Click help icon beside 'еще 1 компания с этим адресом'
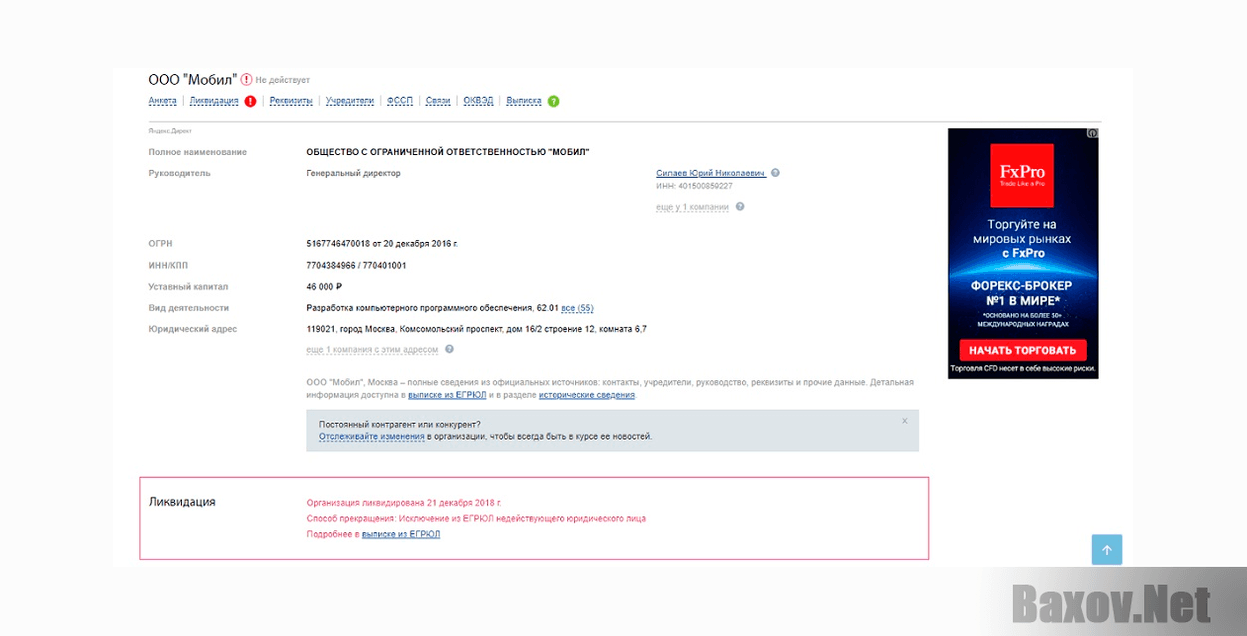This screenshot has width=1247, height=636. point(449,349)
